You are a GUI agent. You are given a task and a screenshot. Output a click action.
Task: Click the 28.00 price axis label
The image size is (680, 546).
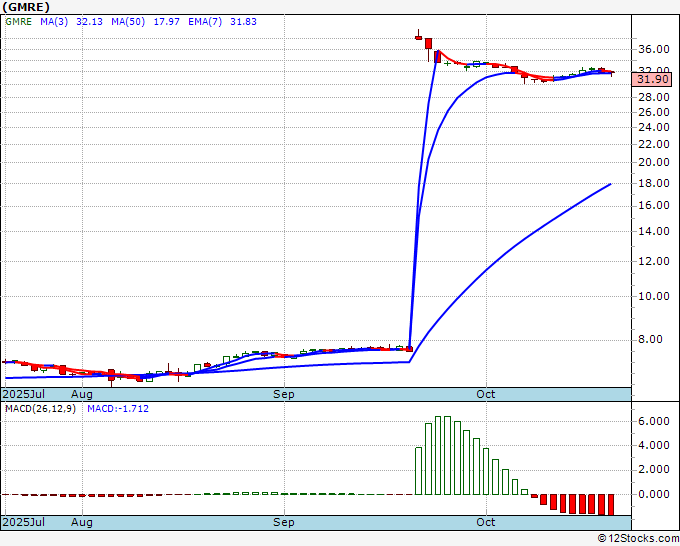click(x=654, y=97)
